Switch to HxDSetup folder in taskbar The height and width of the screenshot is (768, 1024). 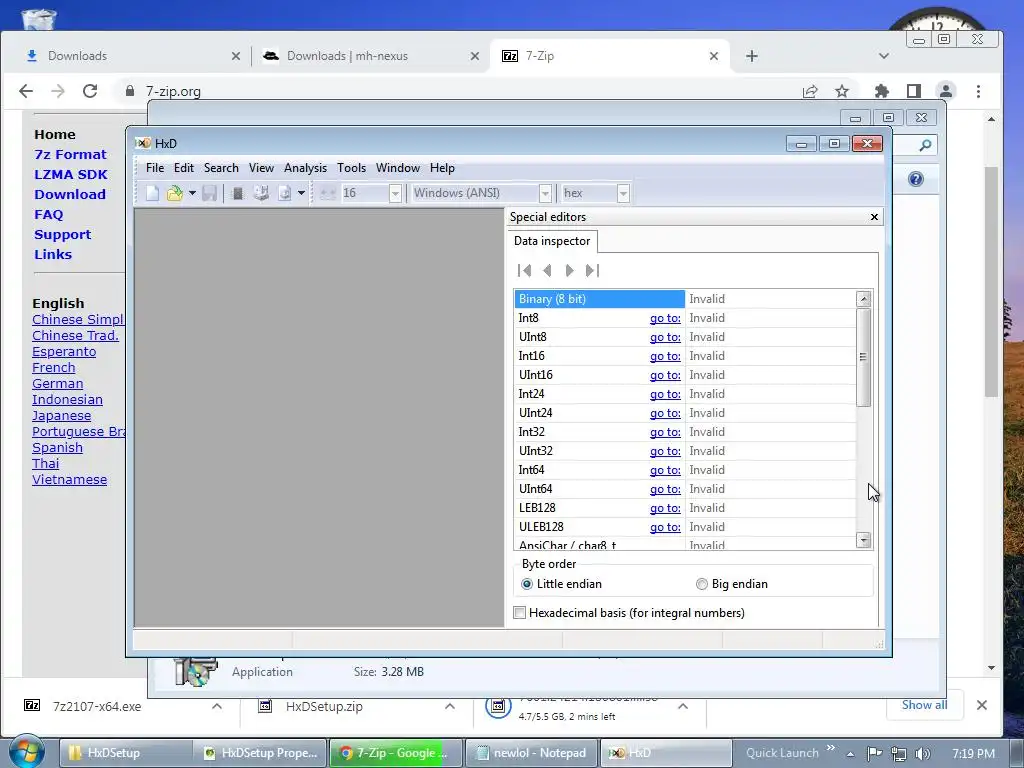[x=126, y=753]
